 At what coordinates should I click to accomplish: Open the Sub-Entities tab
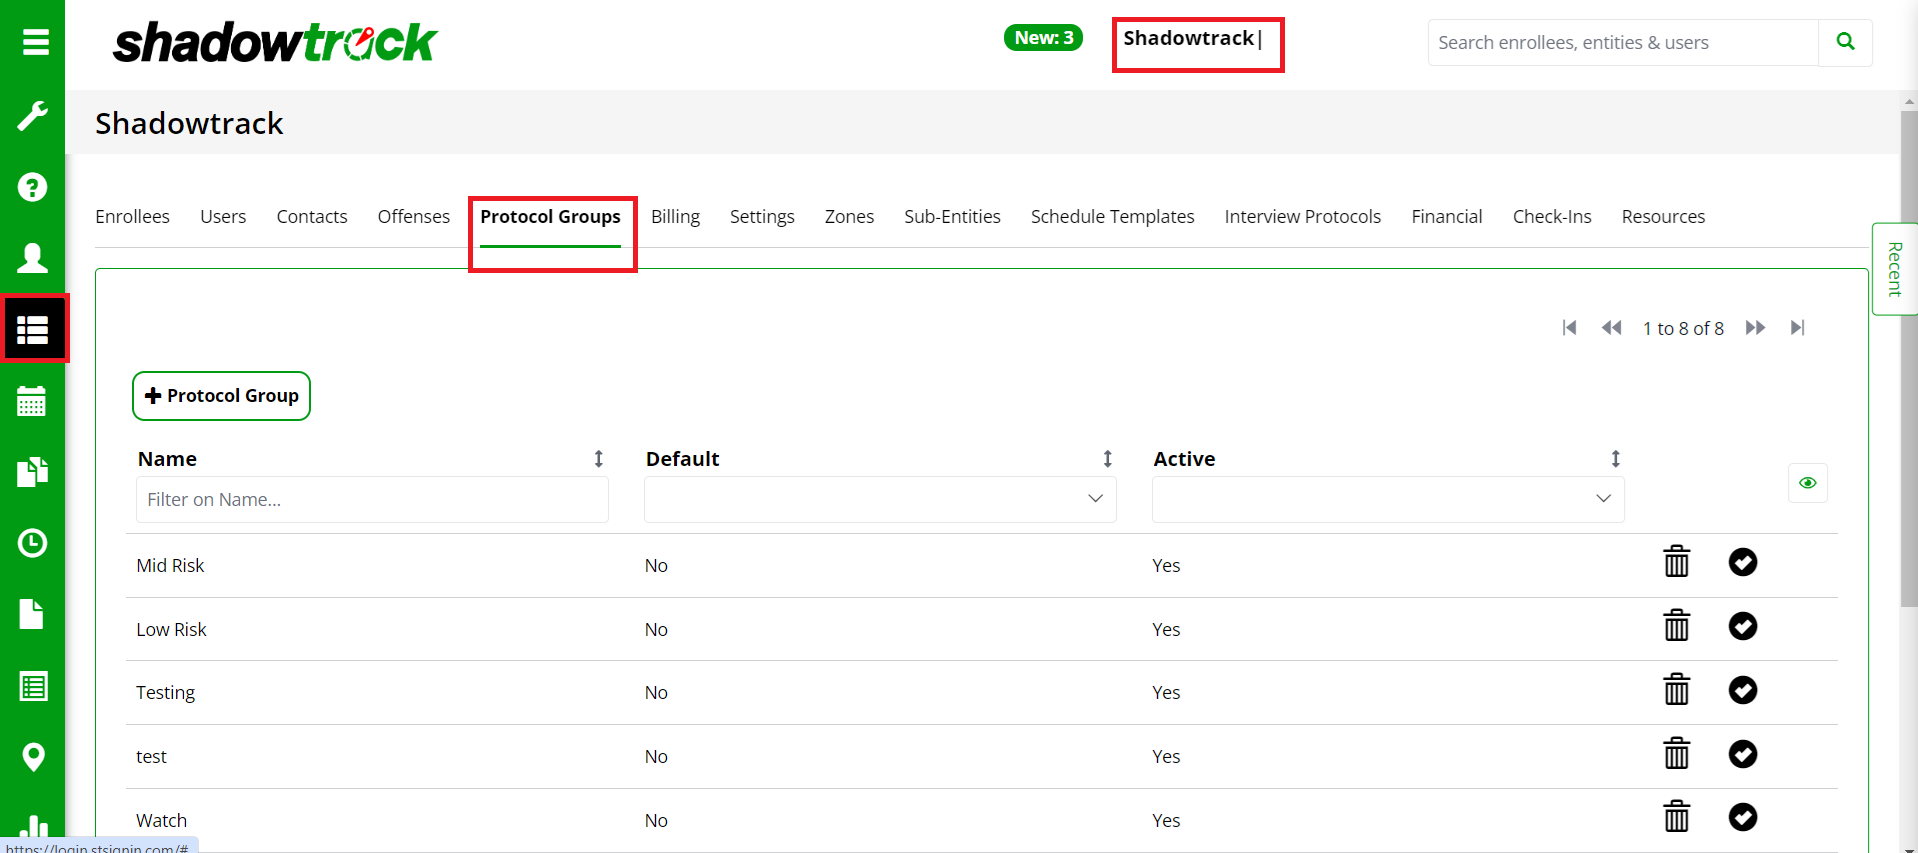pyautogui.click(x=952, y=217)
